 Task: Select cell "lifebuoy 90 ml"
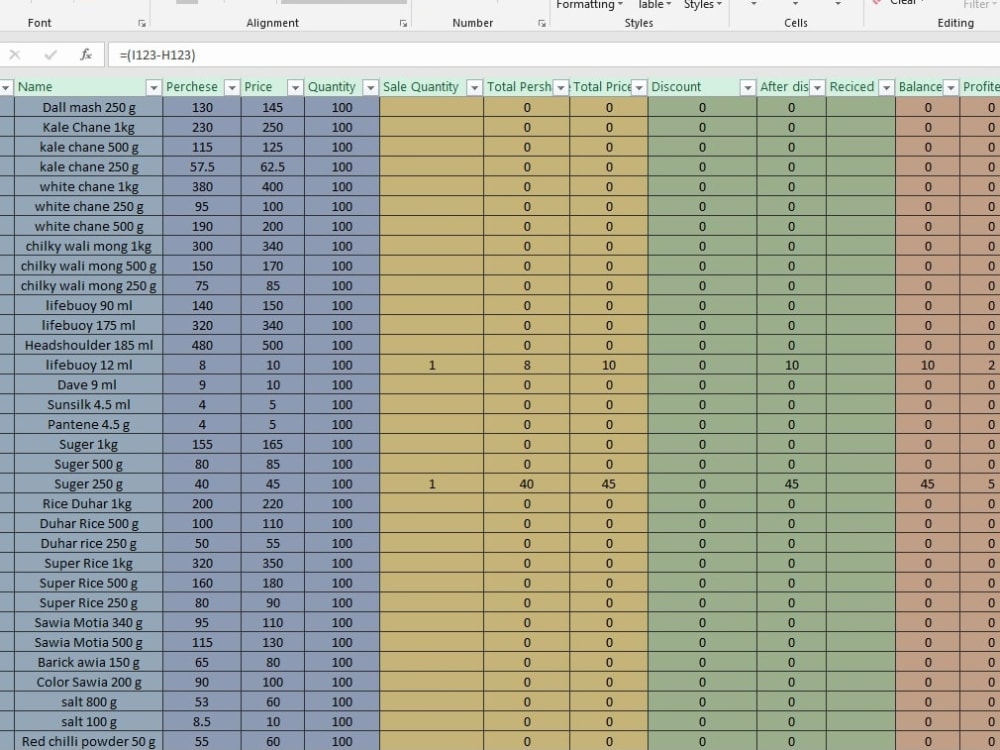pos(89,305)
